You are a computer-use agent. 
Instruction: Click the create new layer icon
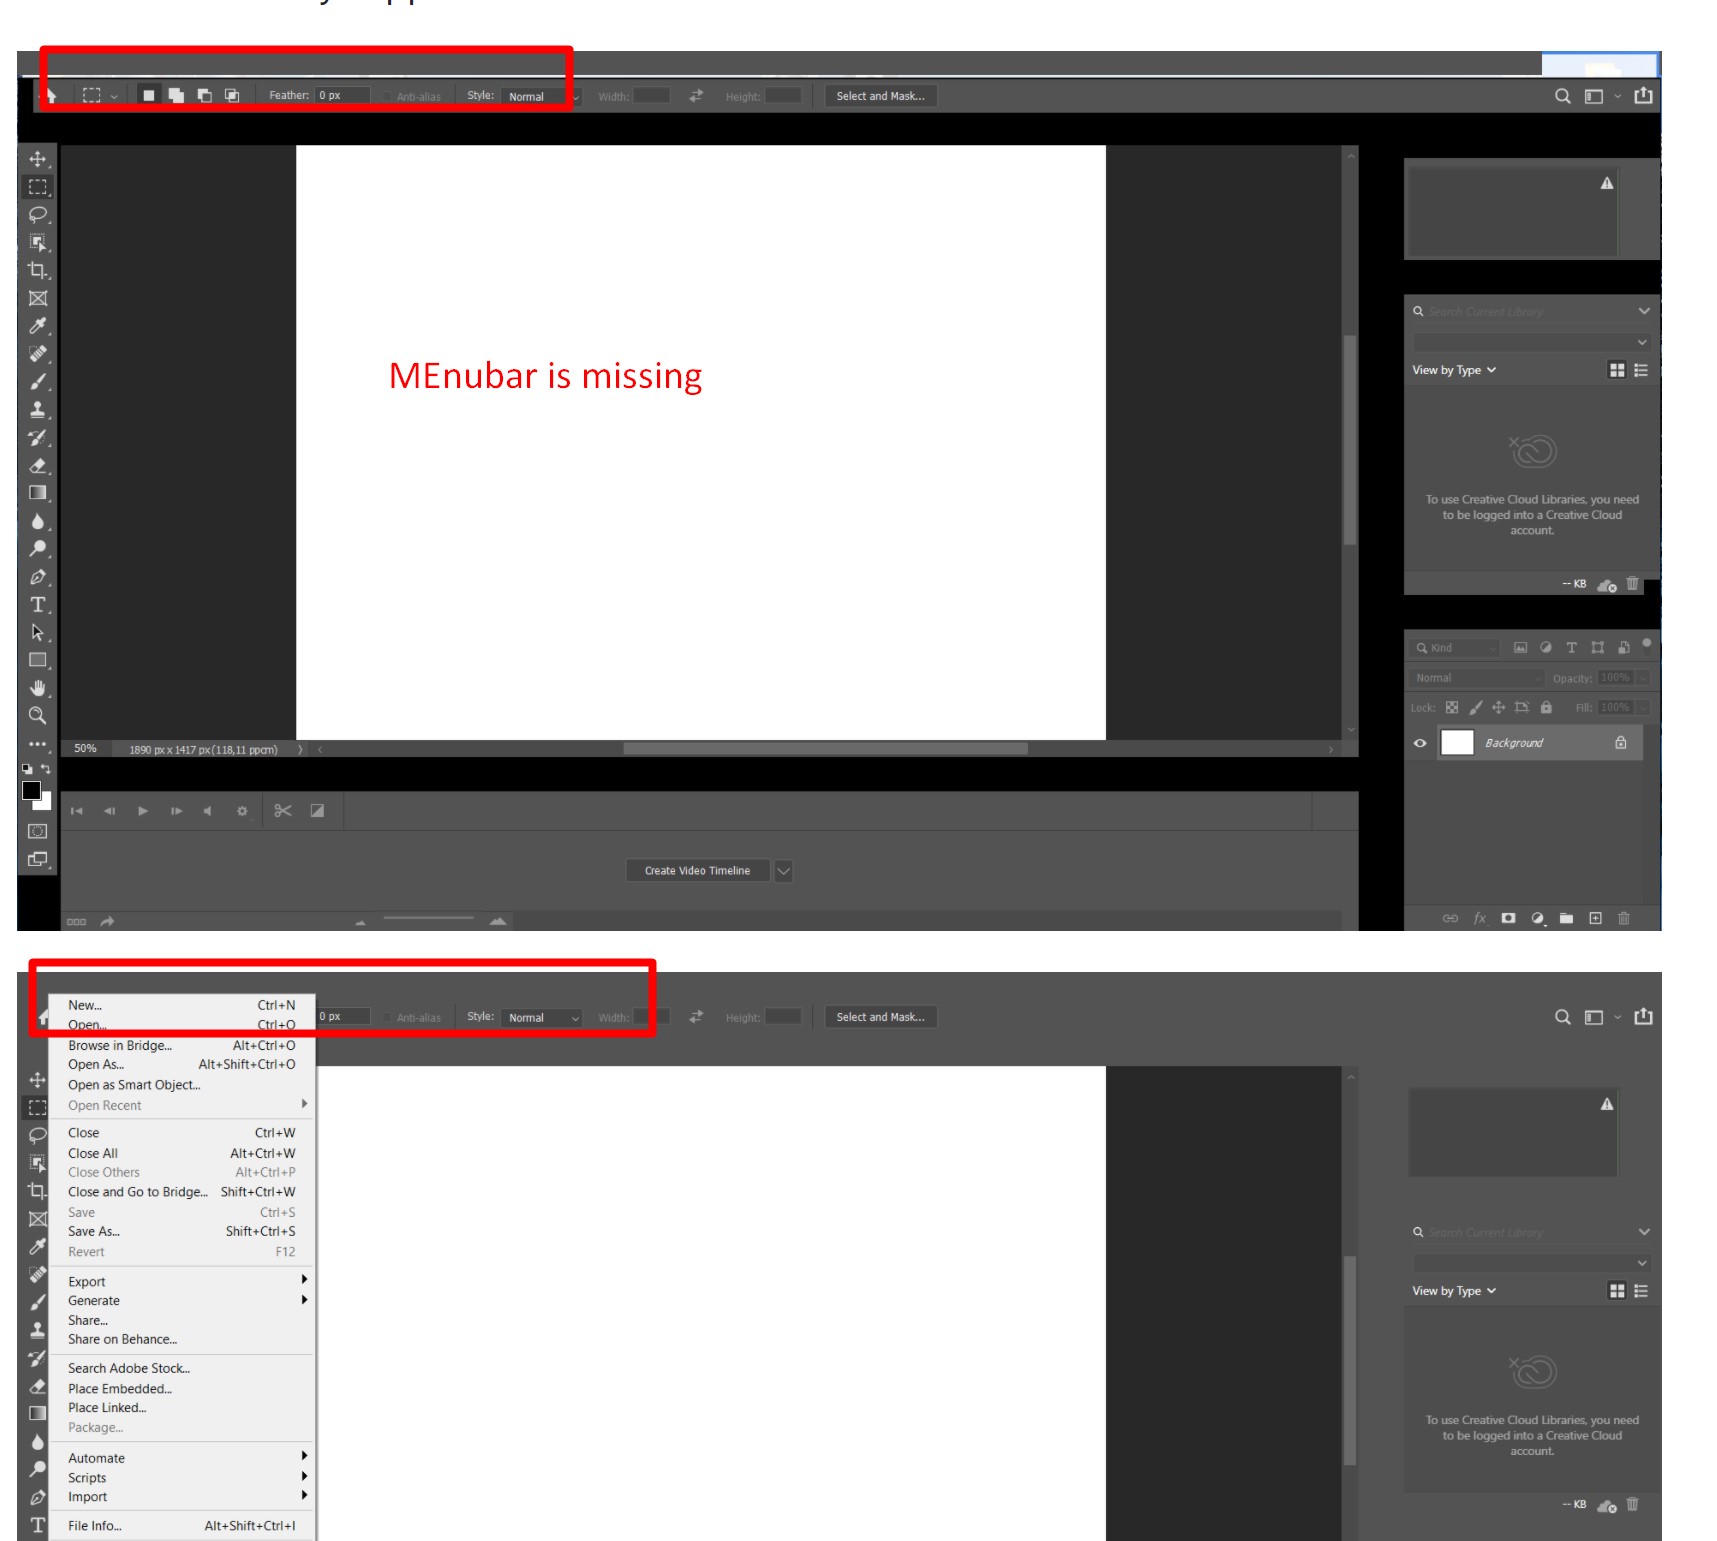click(1595, 918)
